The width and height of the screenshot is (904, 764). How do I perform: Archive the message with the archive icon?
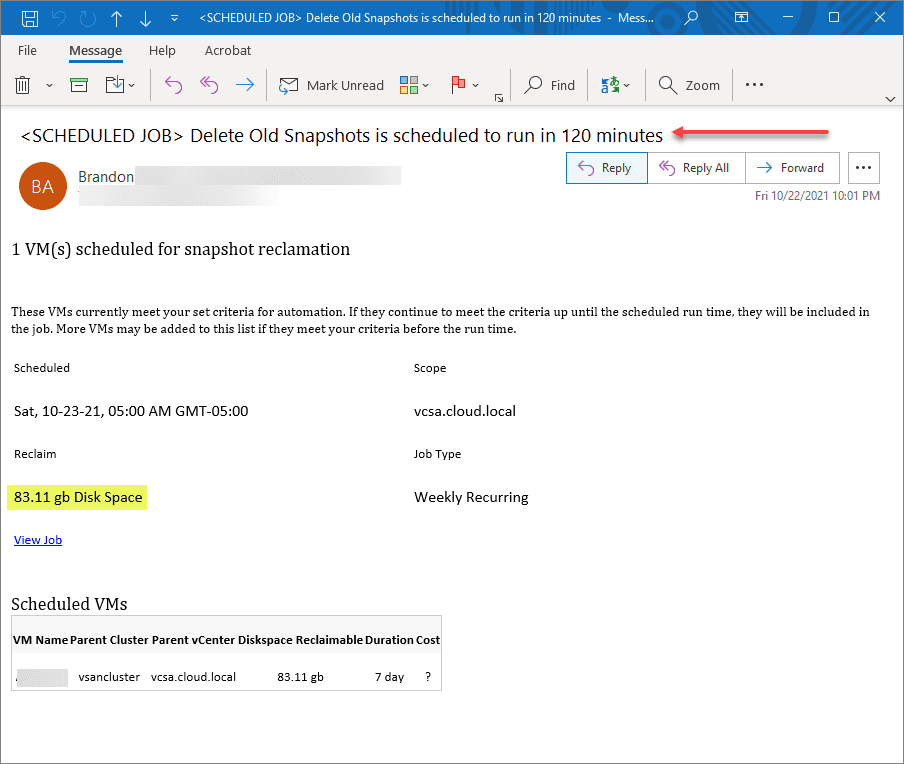point(79,85)
